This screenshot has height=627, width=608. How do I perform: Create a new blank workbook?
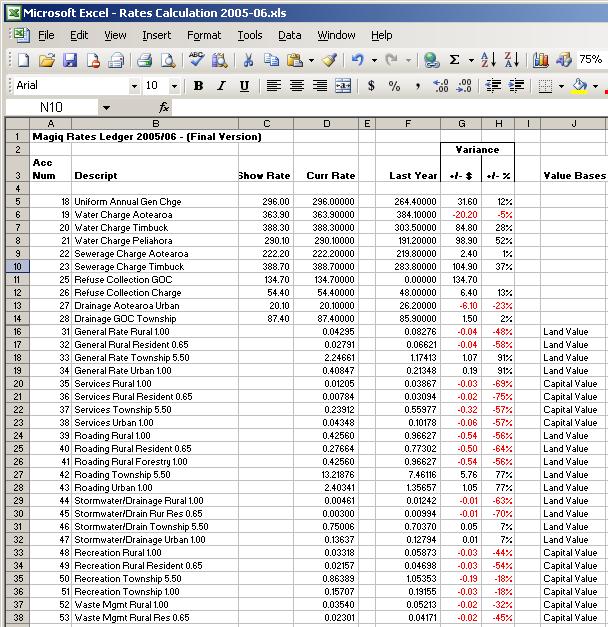tap(23, 61)
